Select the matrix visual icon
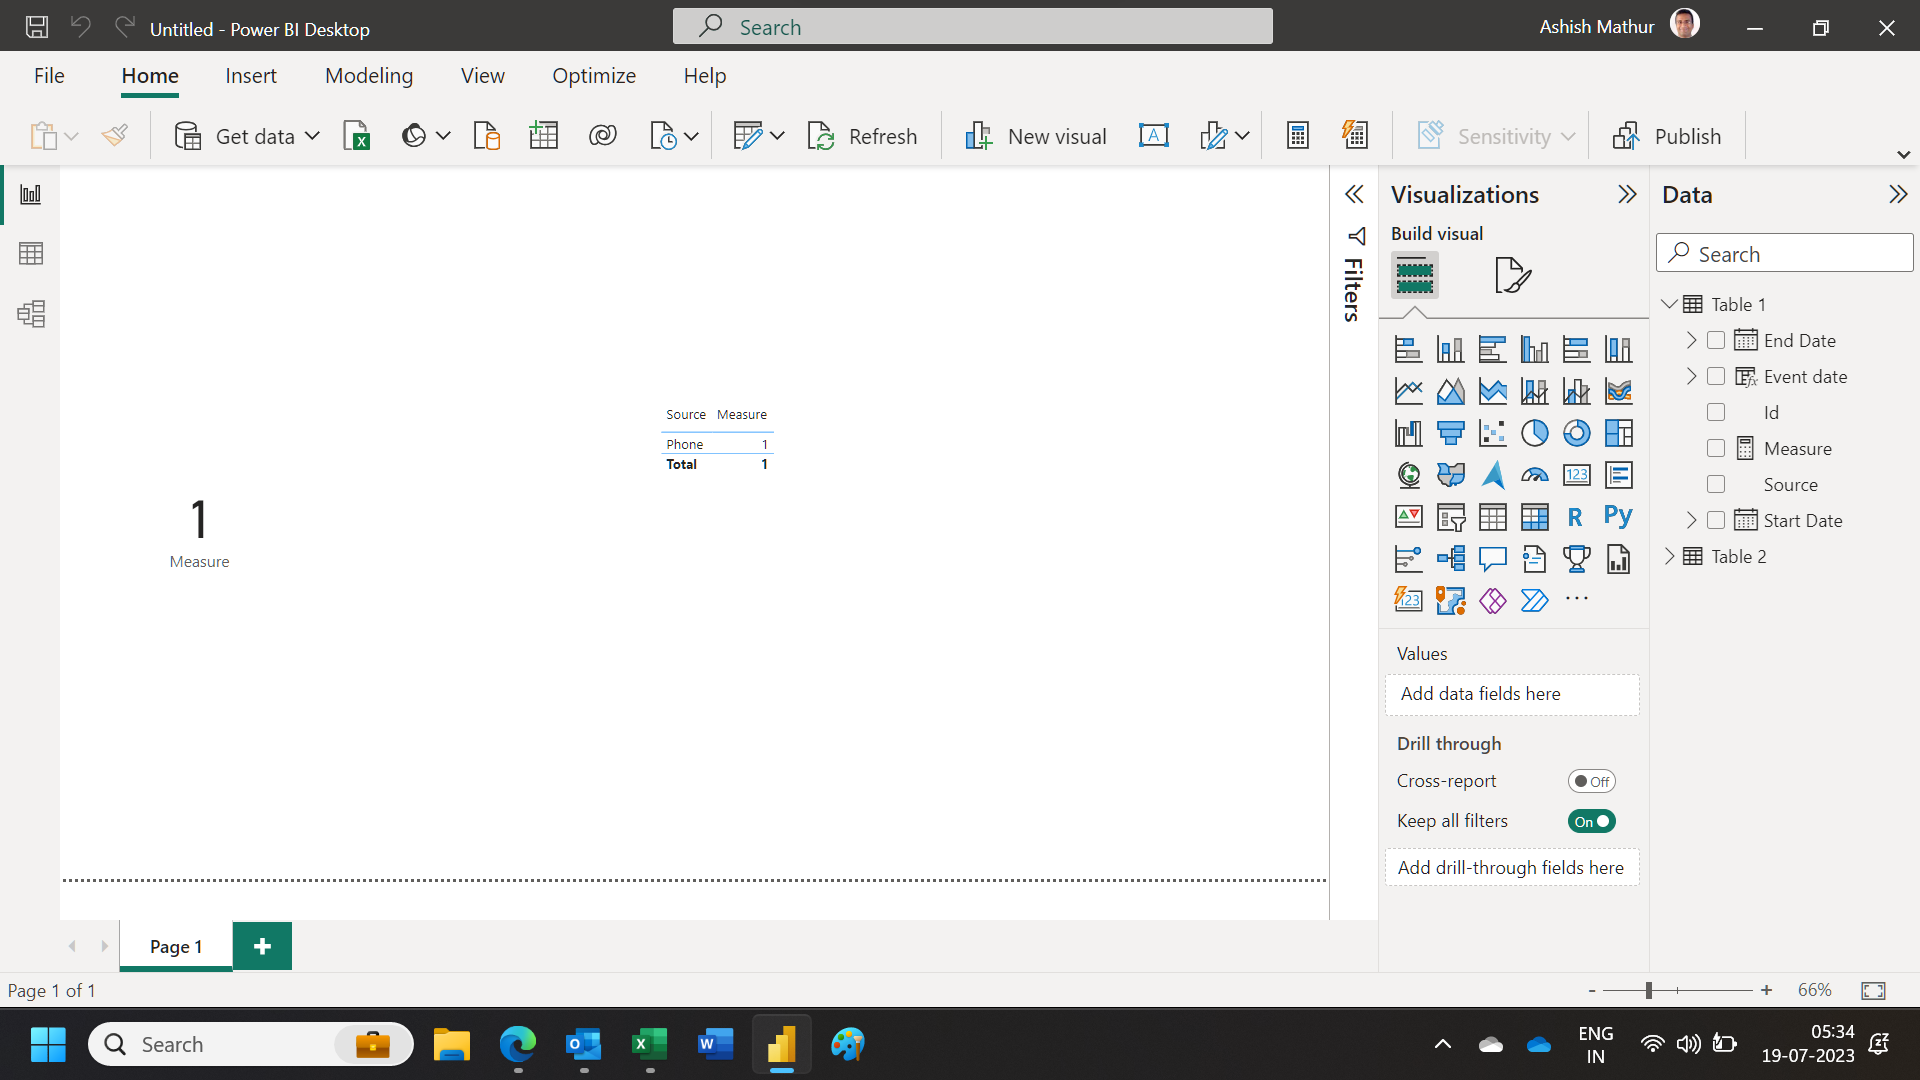 1534,517
